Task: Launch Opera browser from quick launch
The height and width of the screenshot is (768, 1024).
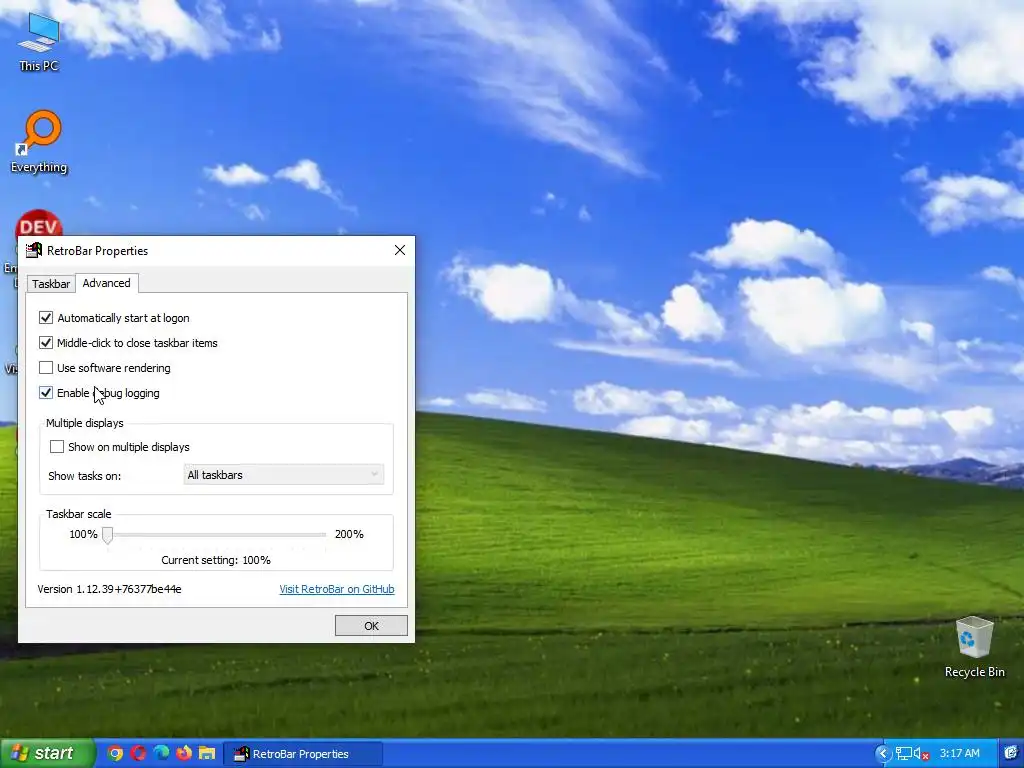Action: (138, 754)
